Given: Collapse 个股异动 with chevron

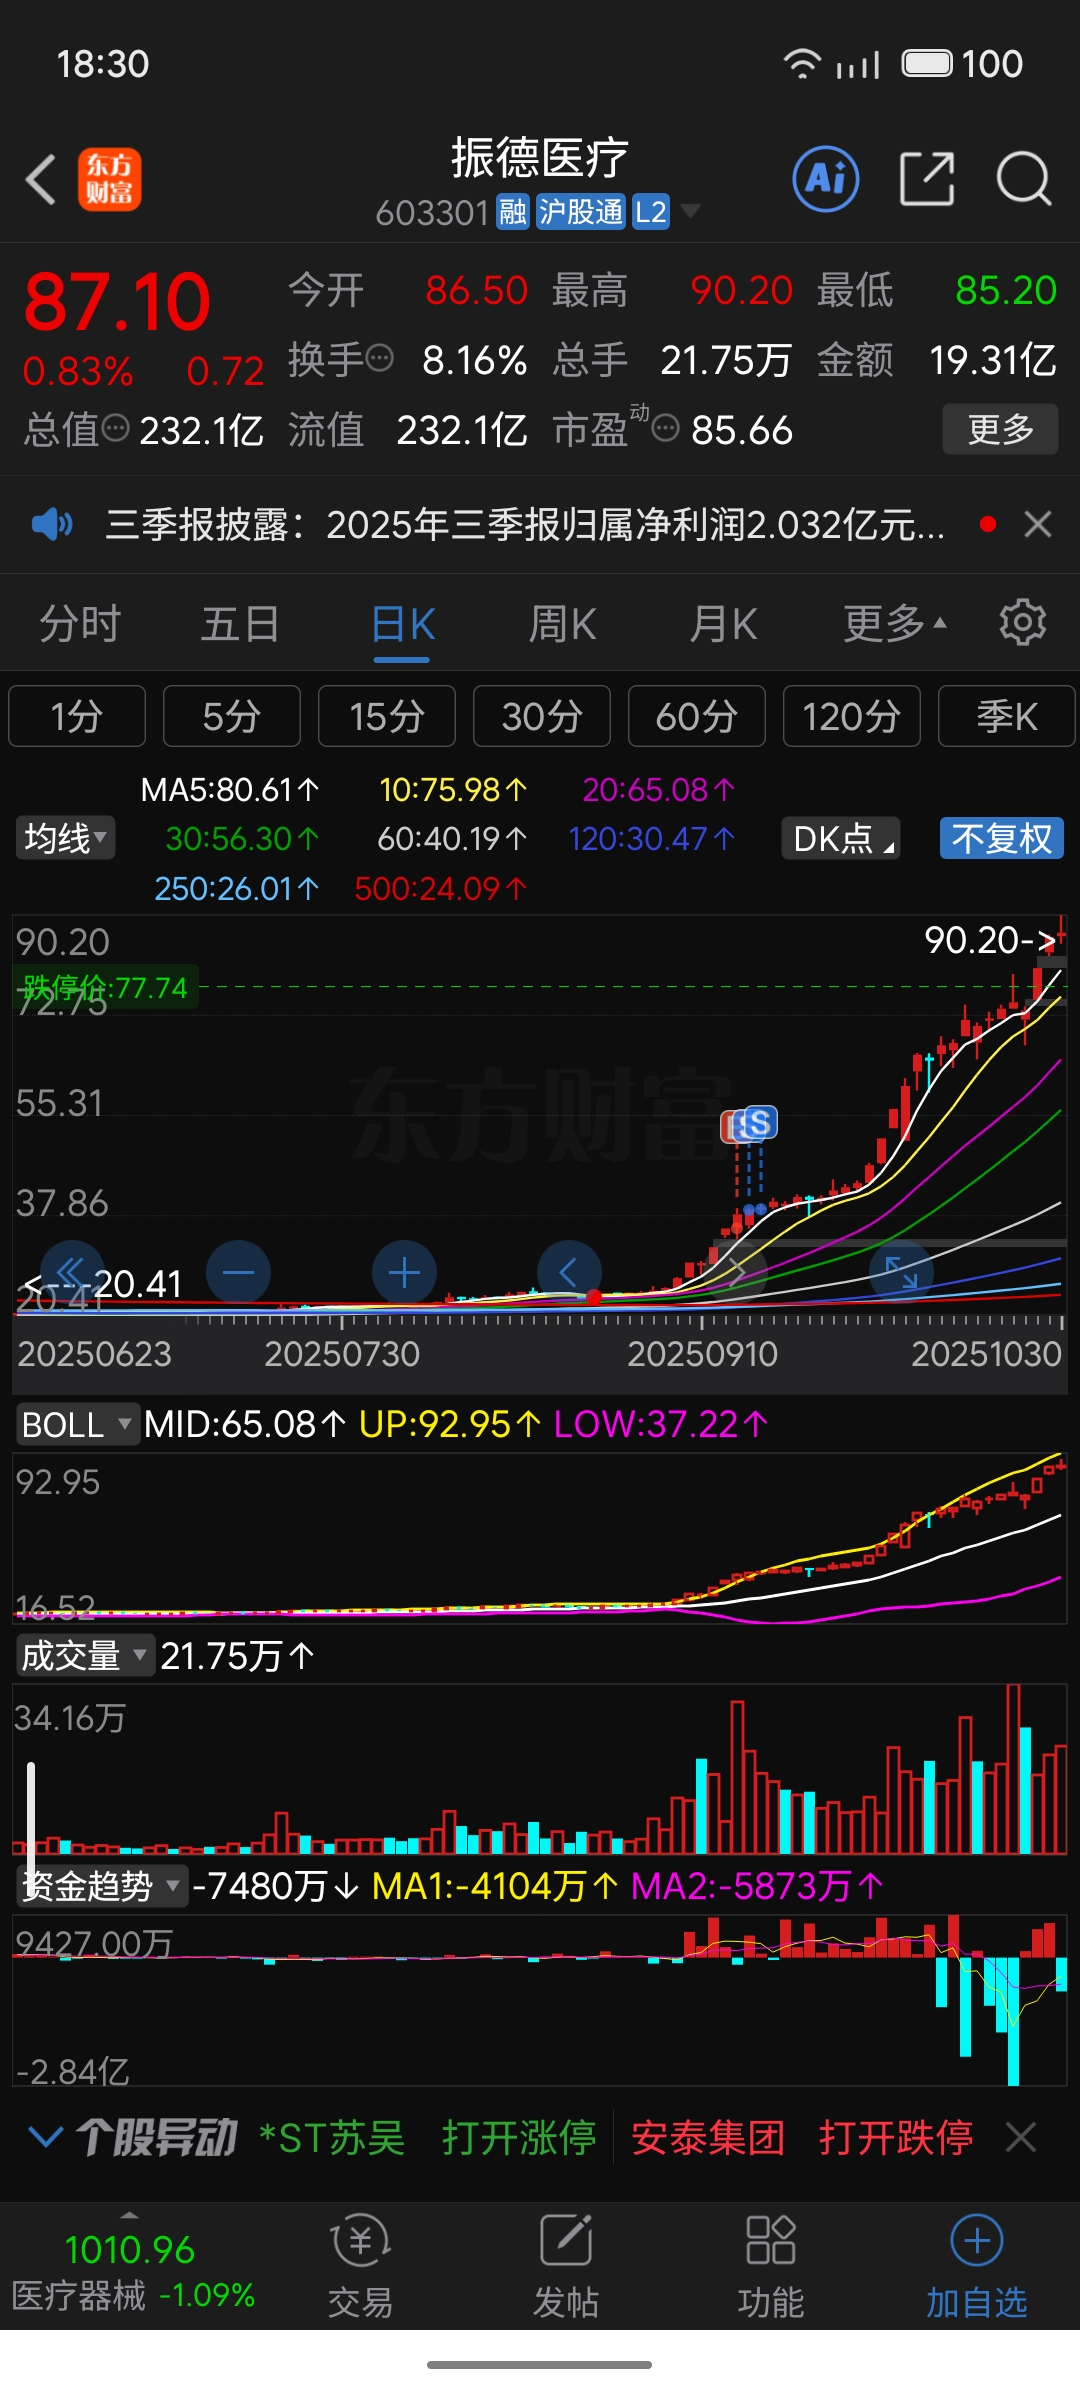Looking at the screenshot, I should [46, 2137].
